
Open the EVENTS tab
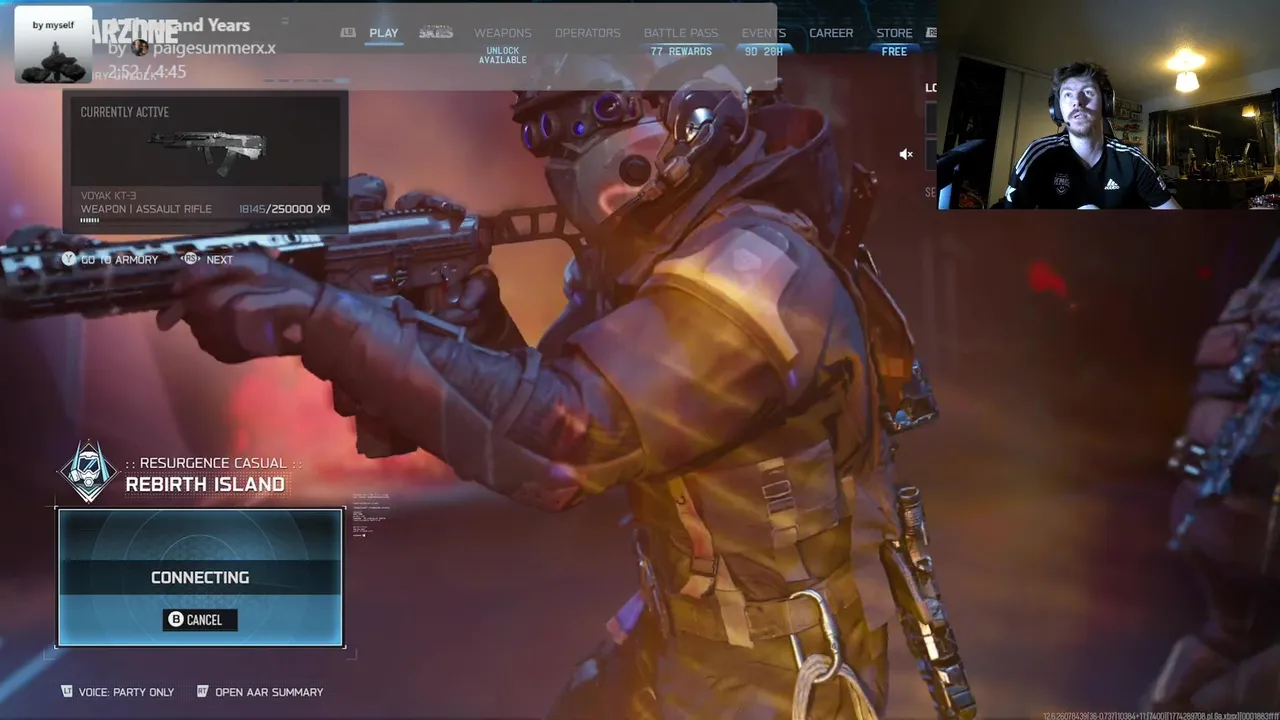(763, 33)
